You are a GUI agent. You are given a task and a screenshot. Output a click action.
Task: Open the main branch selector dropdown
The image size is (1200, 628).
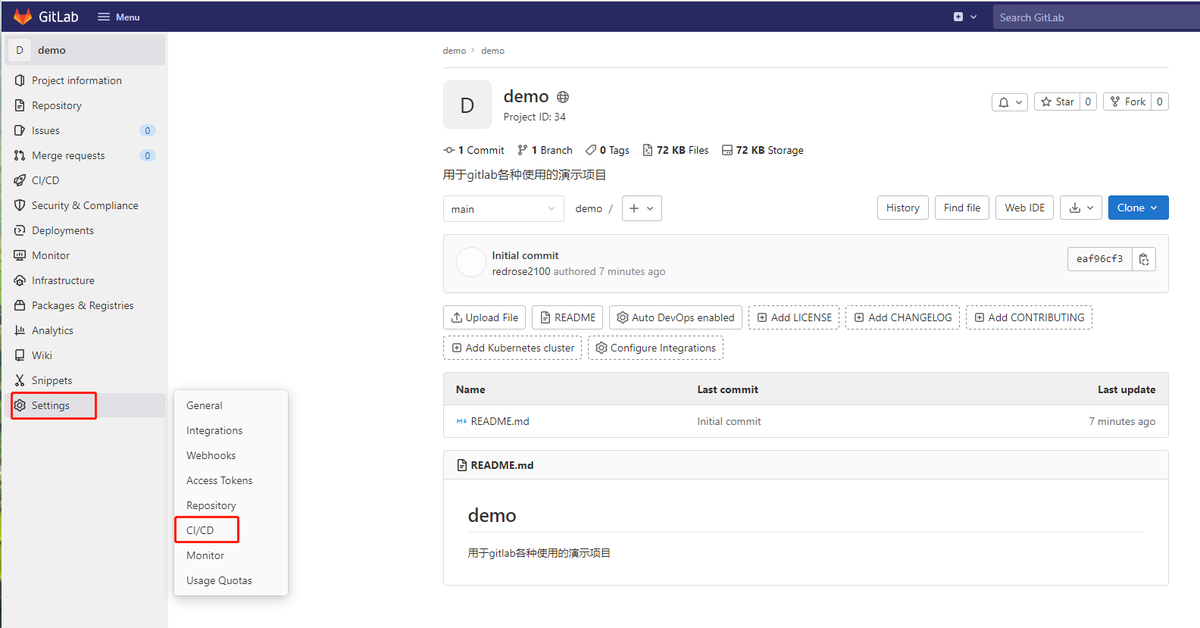(504, 208)
